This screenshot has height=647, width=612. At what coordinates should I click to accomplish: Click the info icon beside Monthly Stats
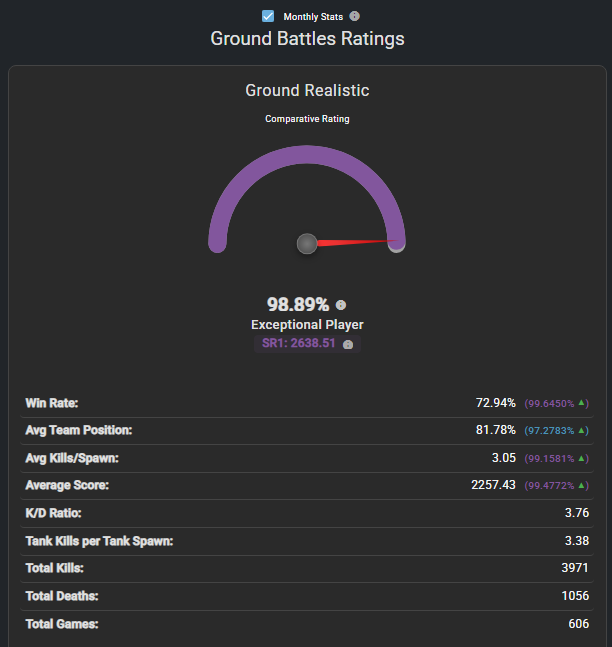click(x=355, y=16)
